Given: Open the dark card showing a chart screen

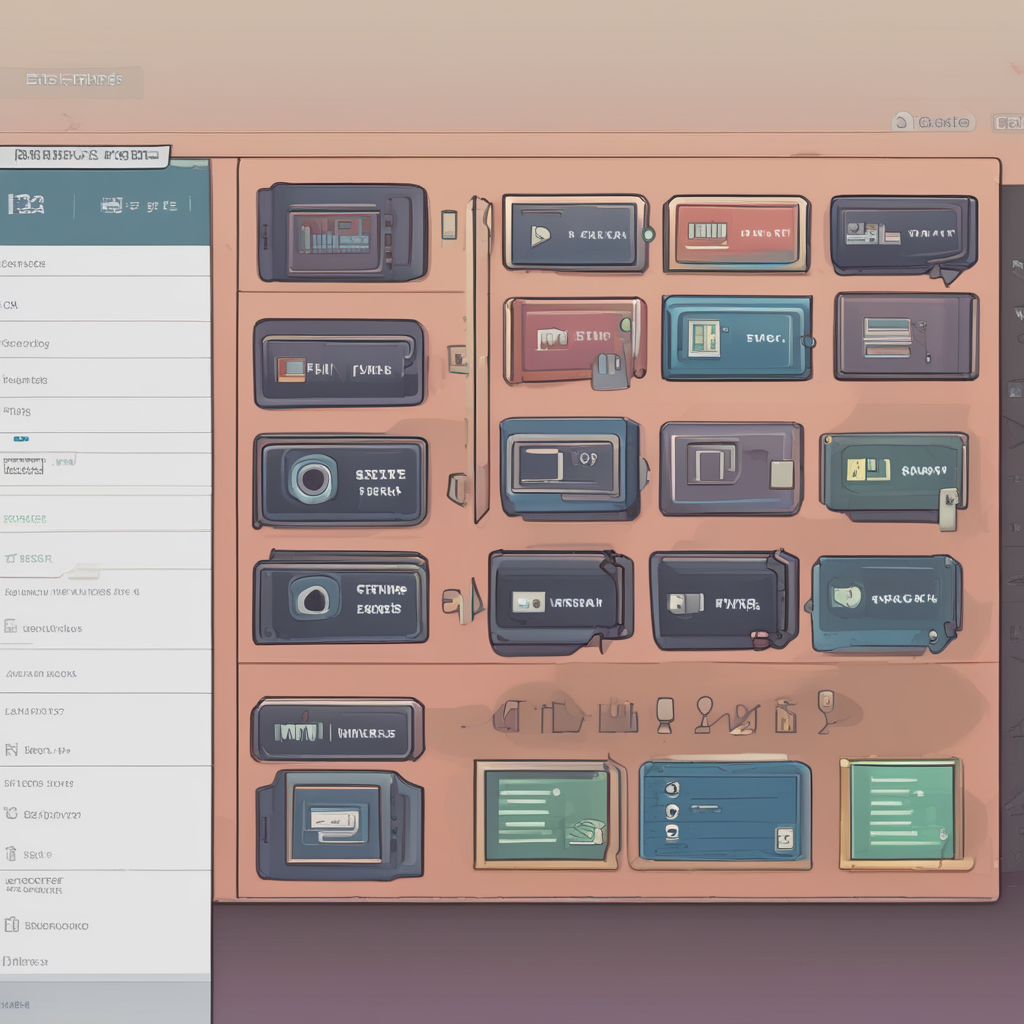Looking at the screenshot, I should [343, 232].
